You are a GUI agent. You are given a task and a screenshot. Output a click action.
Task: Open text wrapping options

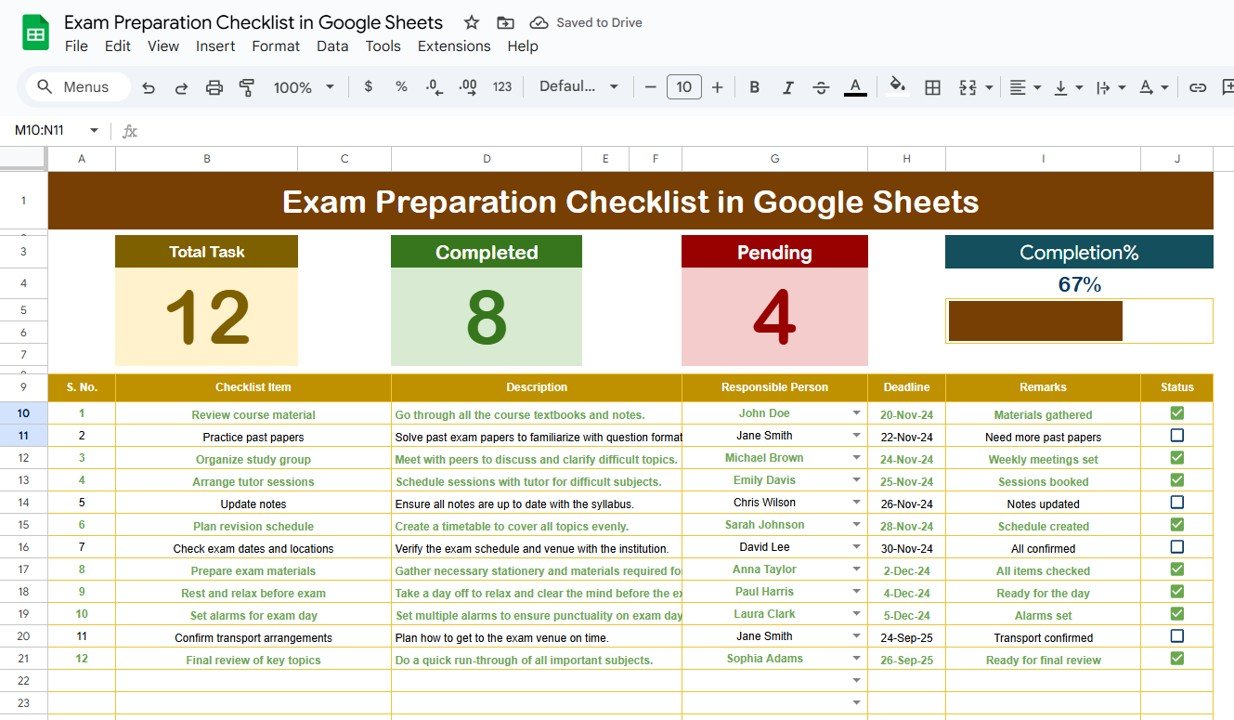pyautogui.click(x=1110, y=87)
